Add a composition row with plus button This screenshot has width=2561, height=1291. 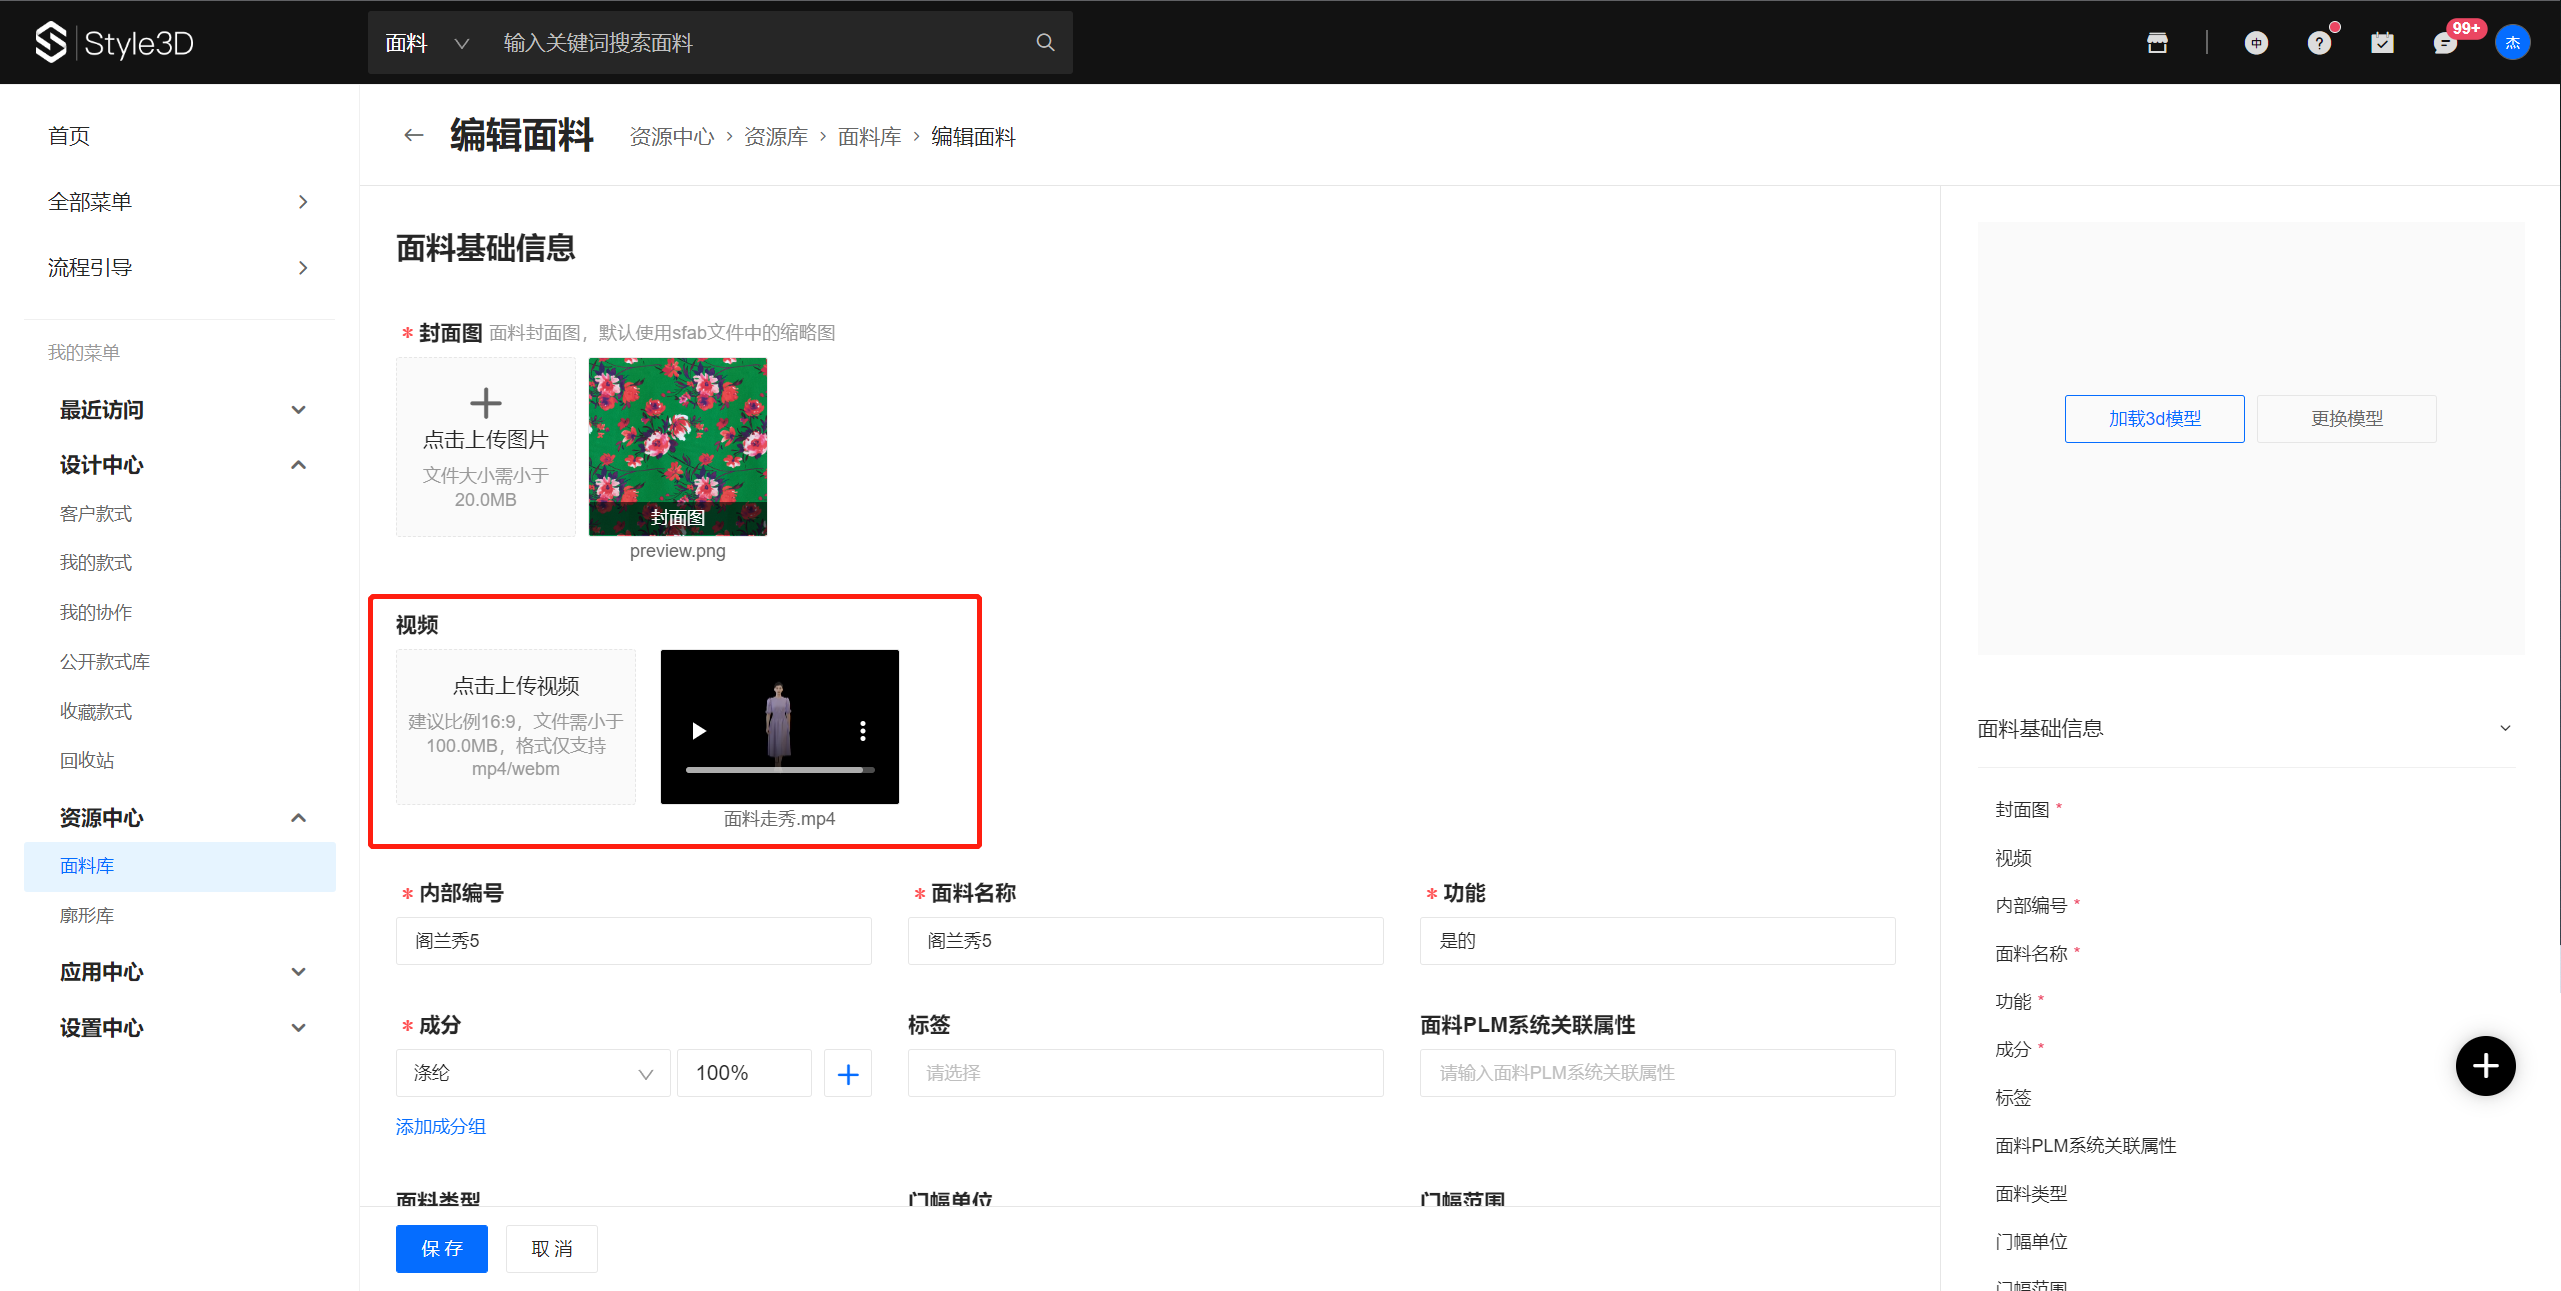(848, 1073)
